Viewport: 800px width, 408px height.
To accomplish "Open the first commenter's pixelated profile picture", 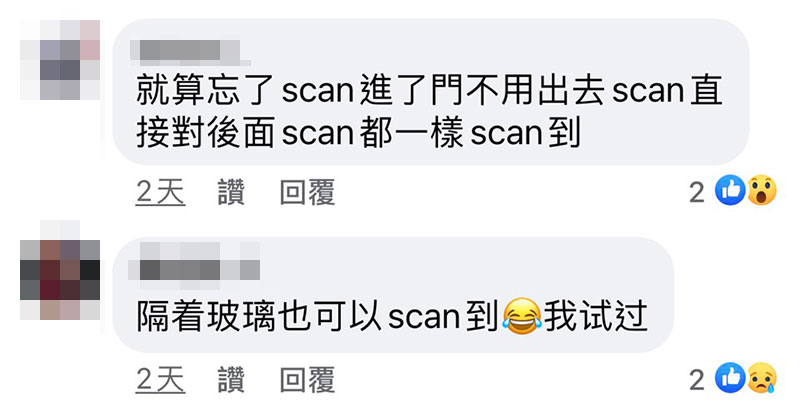I will tap(60, 60).
